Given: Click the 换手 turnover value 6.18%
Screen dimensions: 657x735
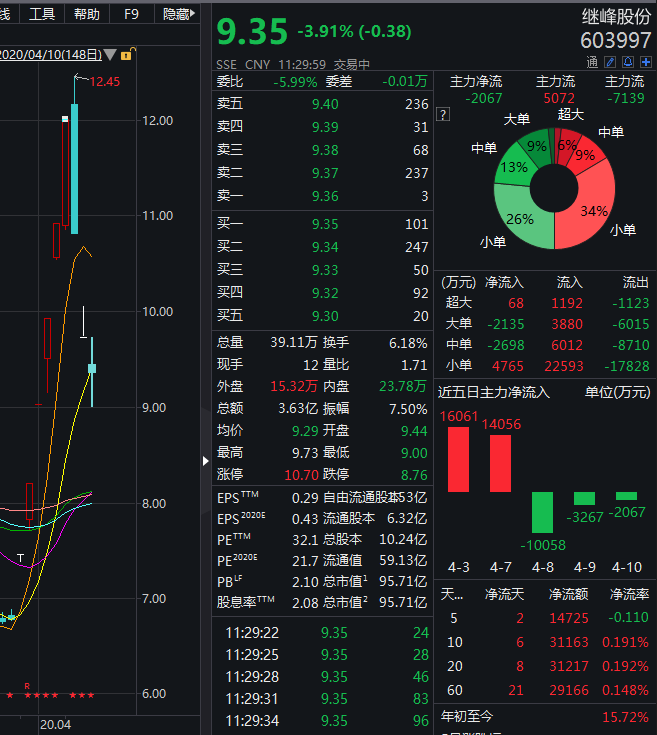Looking at the screenshot, I should [408, 343].
